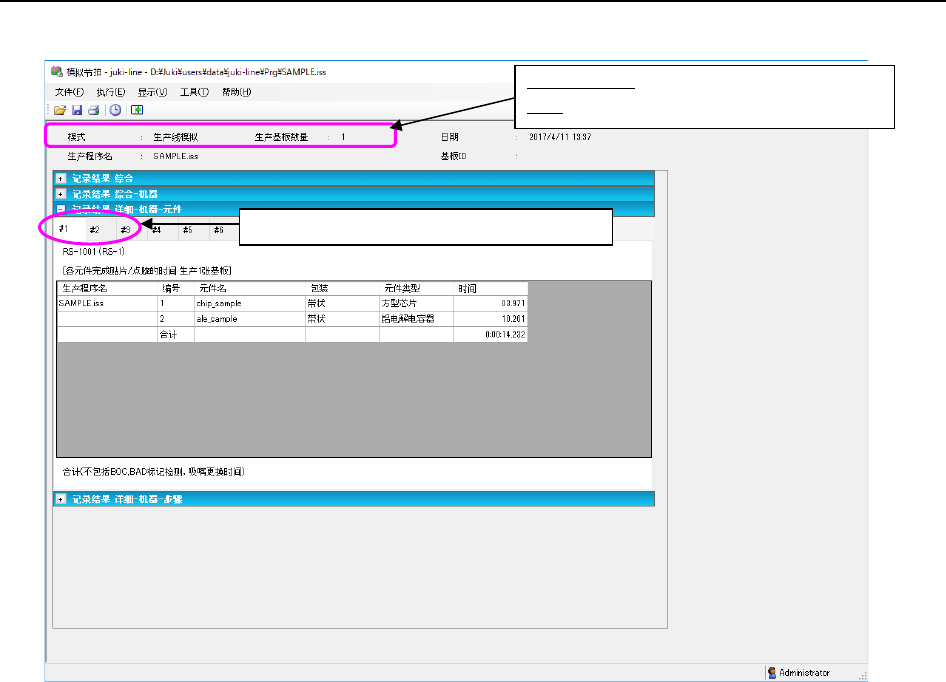Click the 生产线模拟 mode value
This screenshot has height=682, width=946.
176,137
